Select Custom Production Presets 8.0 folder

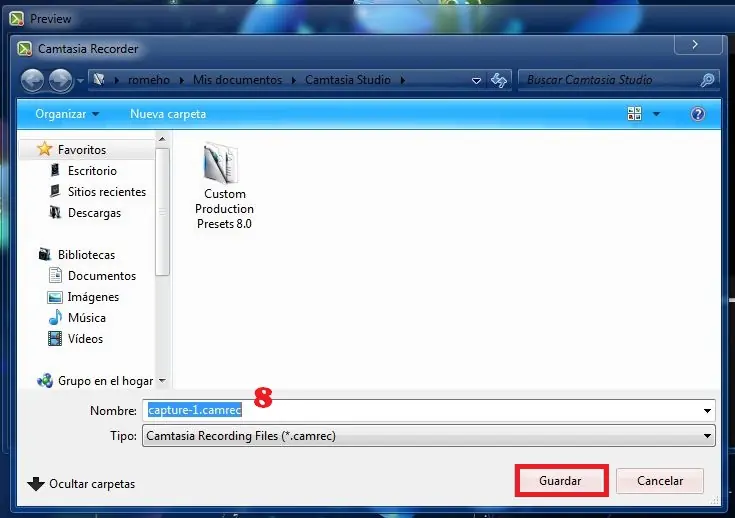[x=224, y=187]
